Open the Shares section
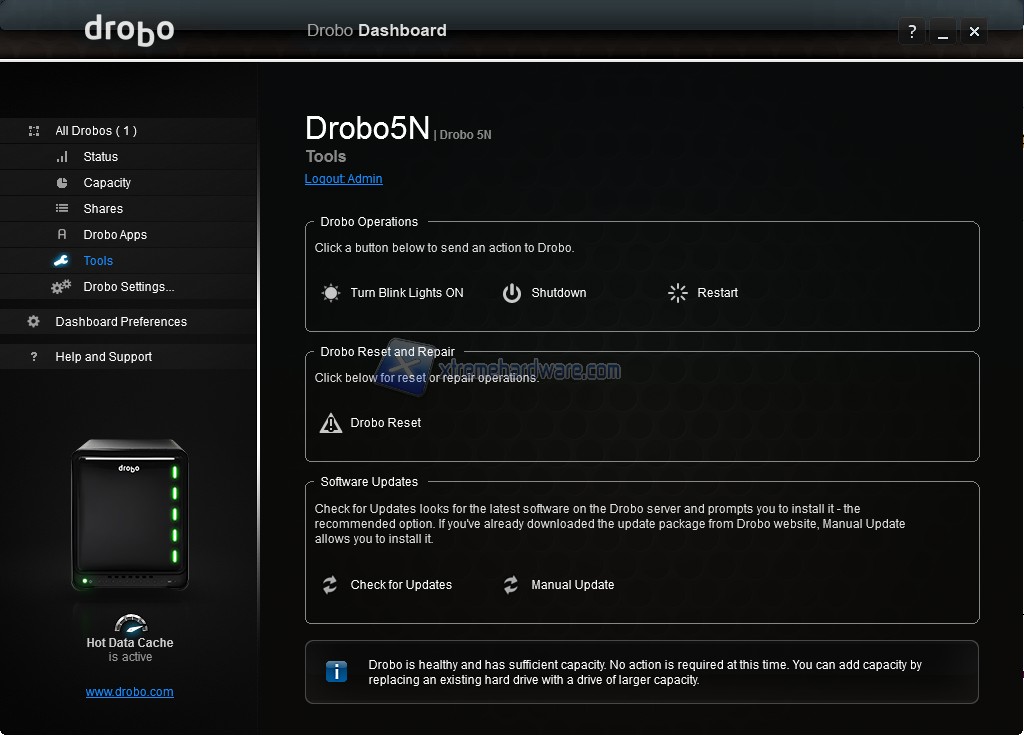Viewport: 1024px width, 736px height. 103,209
